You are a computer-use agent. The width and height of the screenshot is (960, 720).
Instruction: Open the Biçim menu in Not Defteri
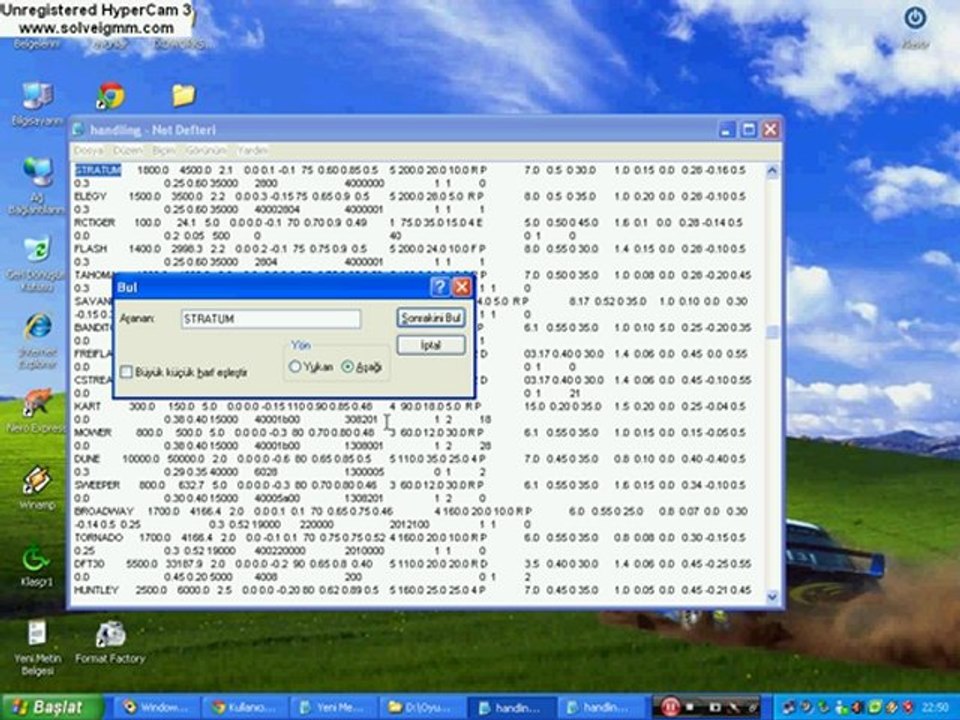pos(163,151)
